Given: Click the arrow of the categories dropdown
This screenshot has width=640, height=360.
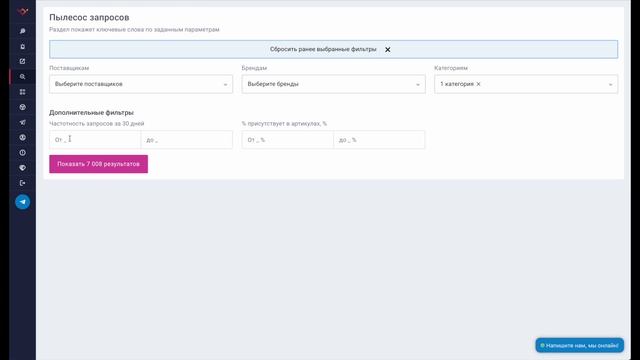Looking at the screenshot, I should [610, 84].
